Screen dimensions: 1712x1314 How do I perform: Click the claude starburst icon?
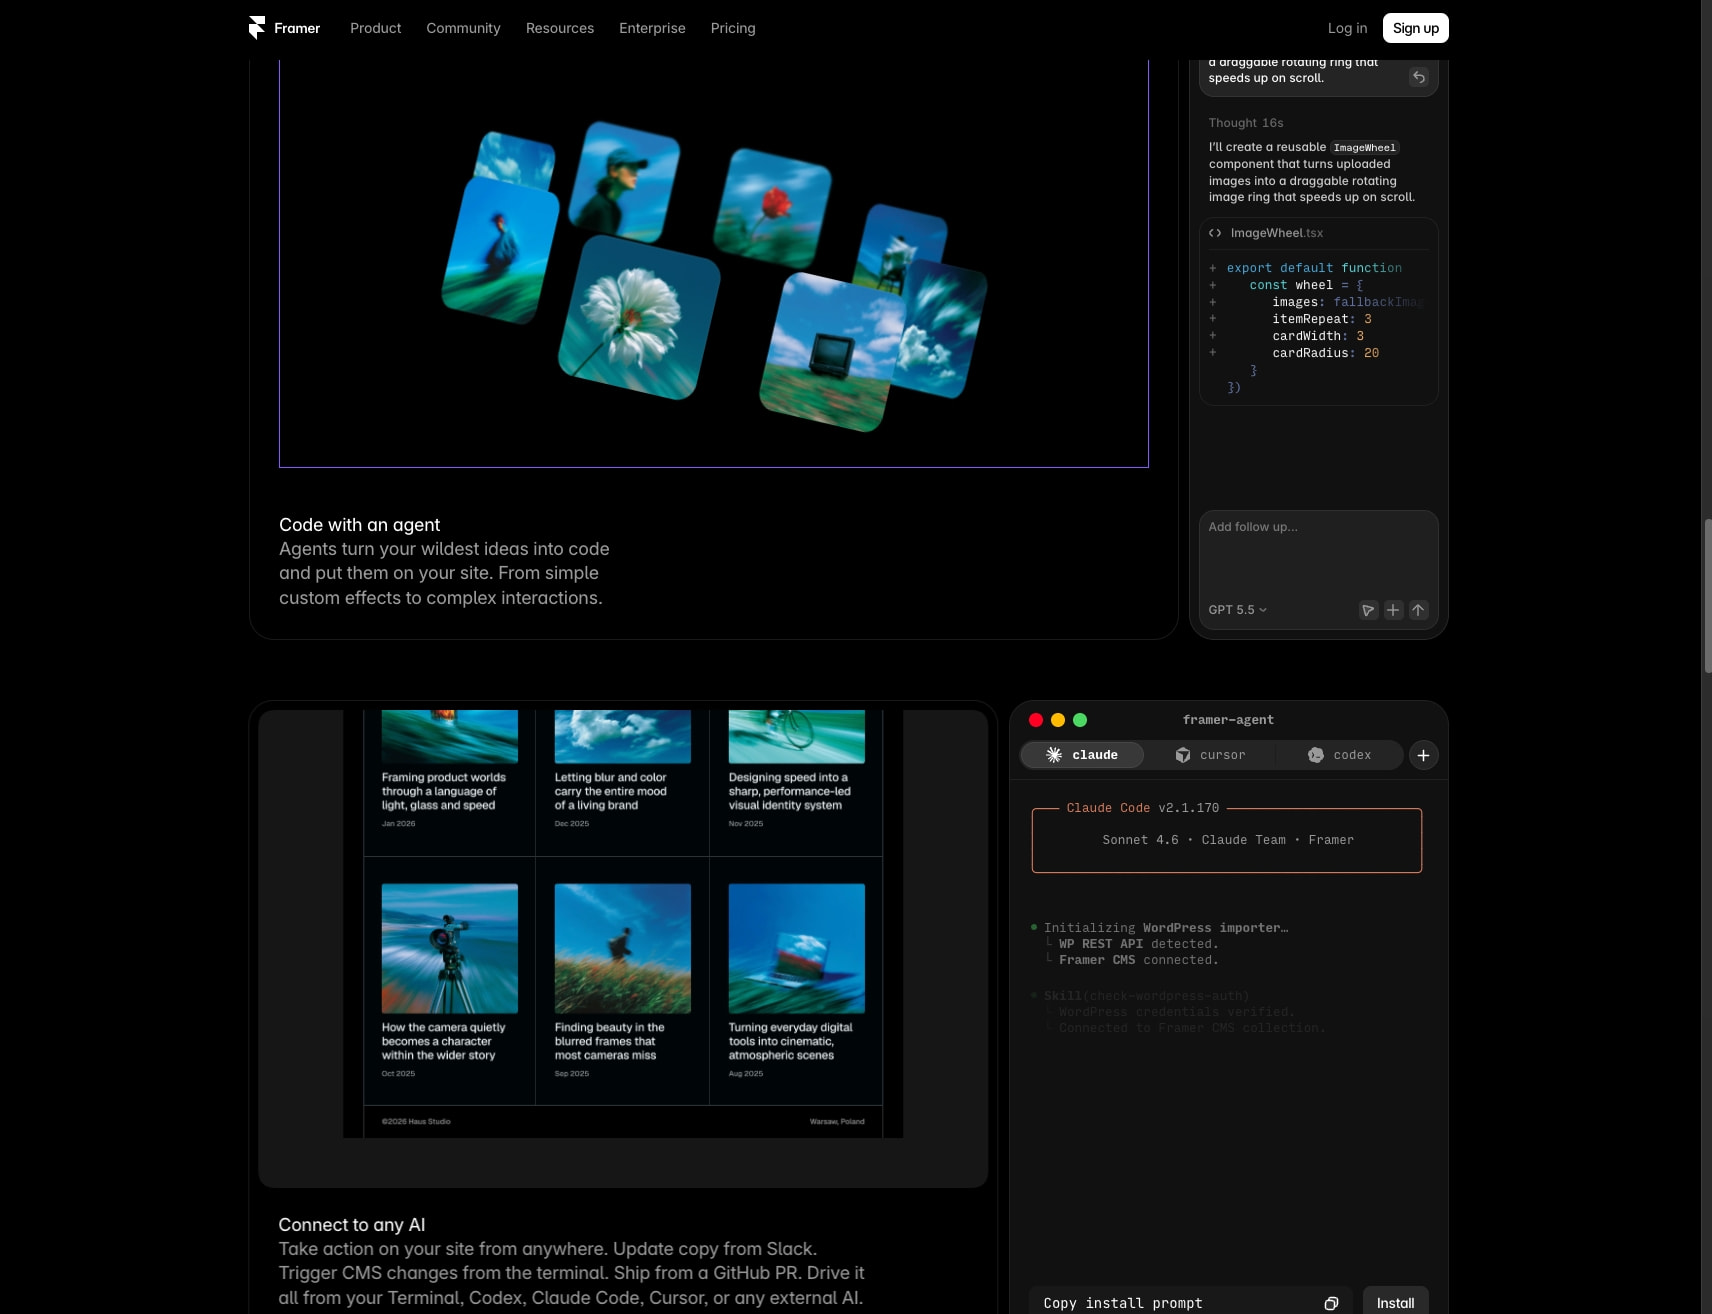point(1054,755)
